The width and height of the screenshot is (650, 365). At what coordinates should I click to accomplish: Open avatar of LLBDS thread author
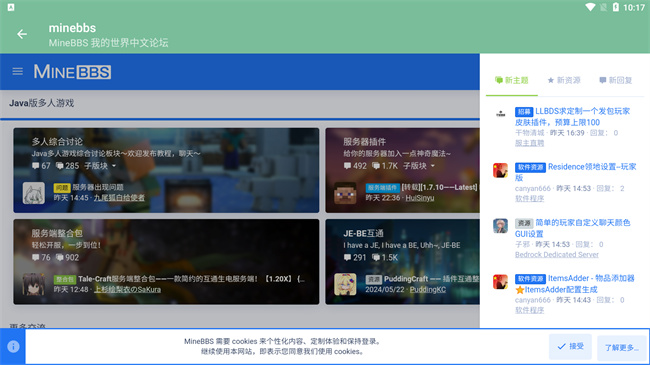(500, 114)
